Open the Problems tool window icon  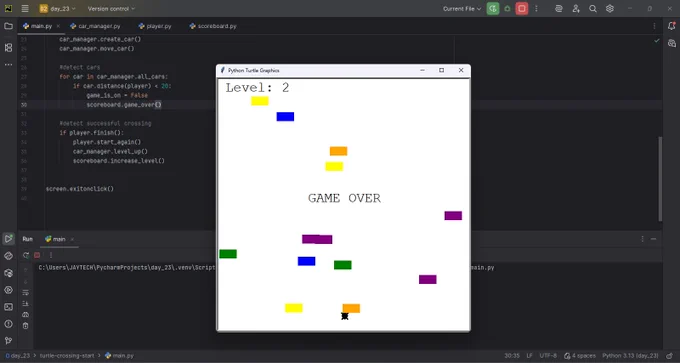[8, 324]
